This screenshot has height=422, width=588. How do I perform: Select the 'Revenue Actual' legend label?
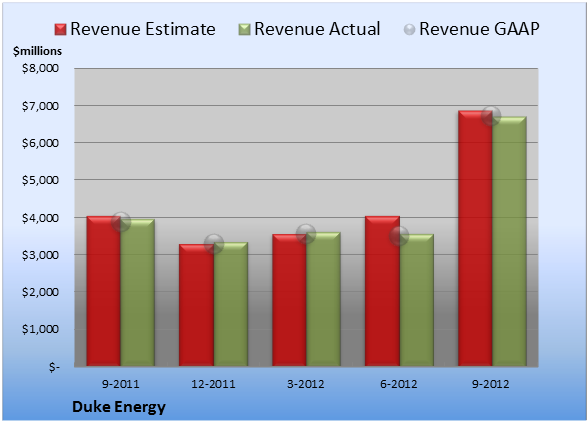tap(317, 29)
